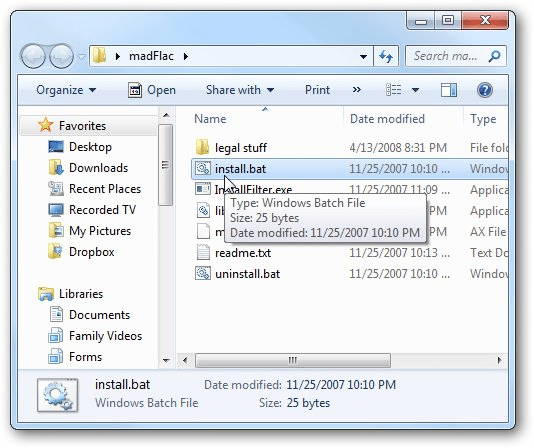Viewport: 534px width, 448px height.
Task: Toggle the preview pane icon
Action: (x=449, y=90)
